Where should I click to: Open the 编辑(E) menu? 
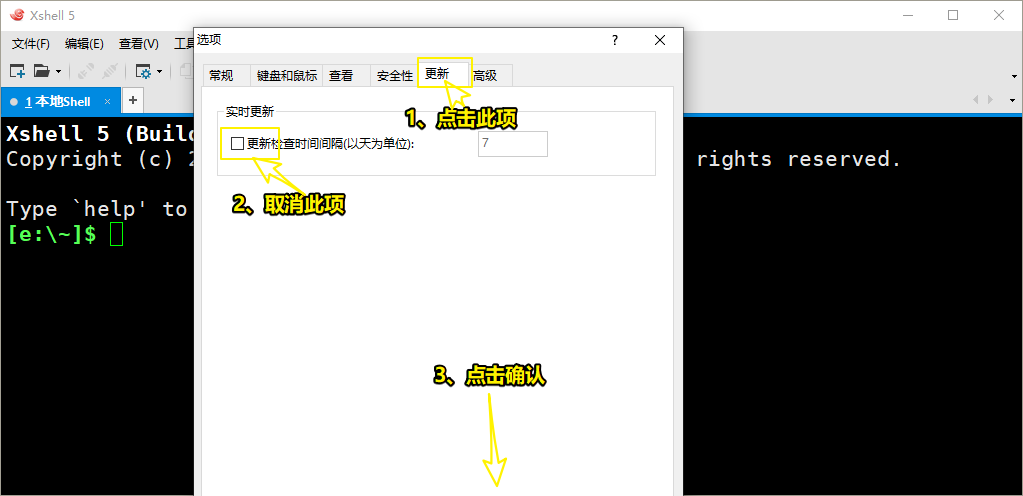84,44
